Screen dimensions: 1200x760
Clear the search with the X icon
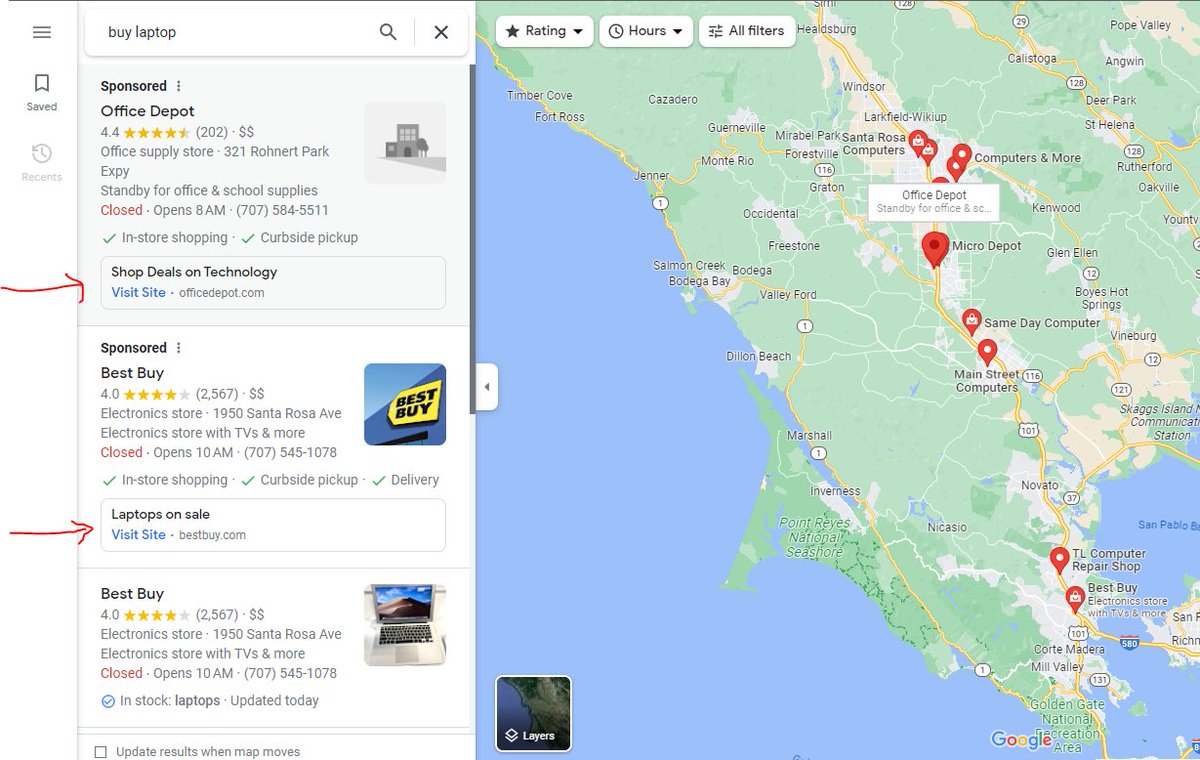click(441, 31)
